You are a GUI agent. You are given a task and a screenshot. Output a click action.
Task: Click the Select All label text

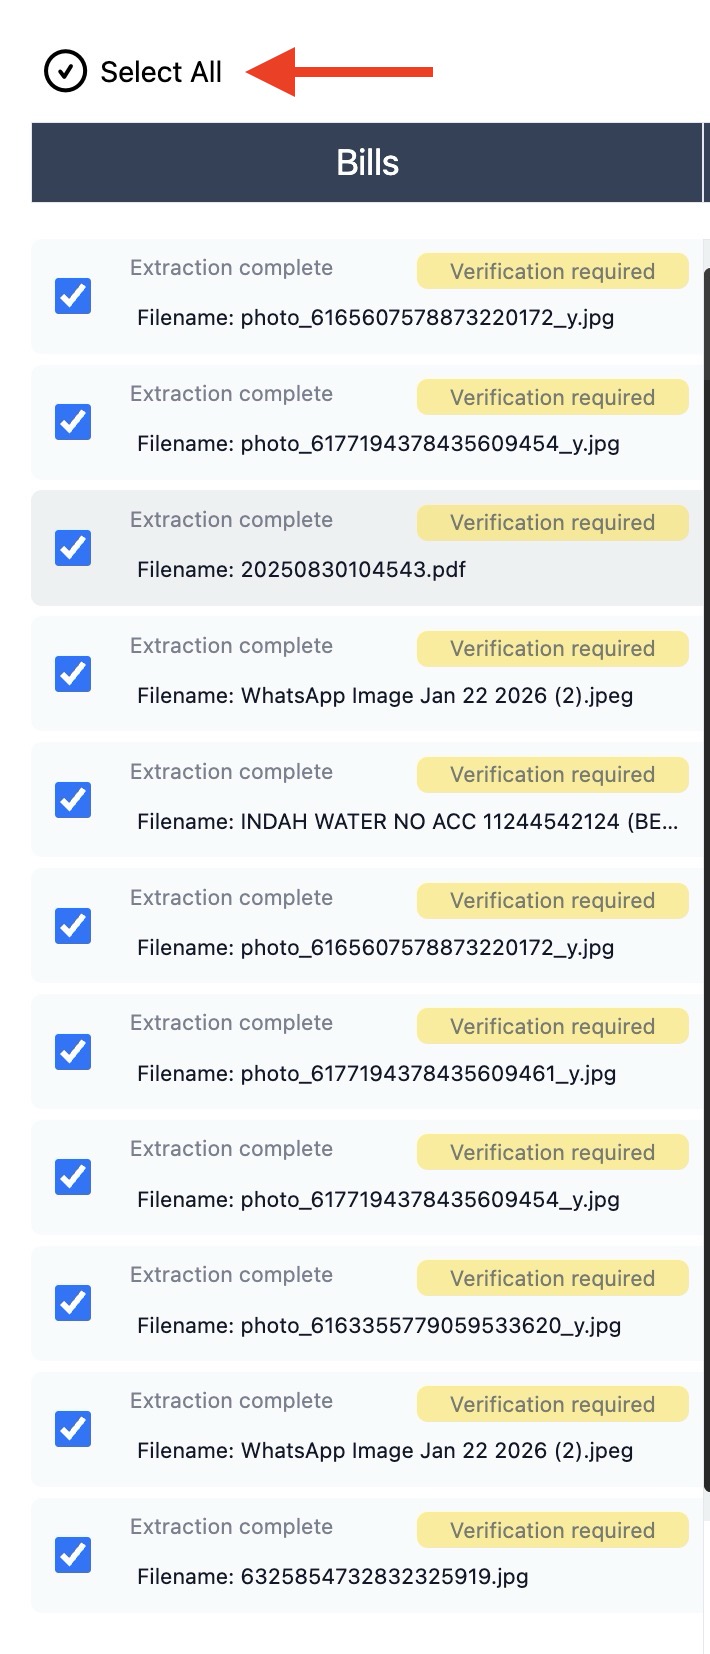pyautogui.click(x=161, y=72)
